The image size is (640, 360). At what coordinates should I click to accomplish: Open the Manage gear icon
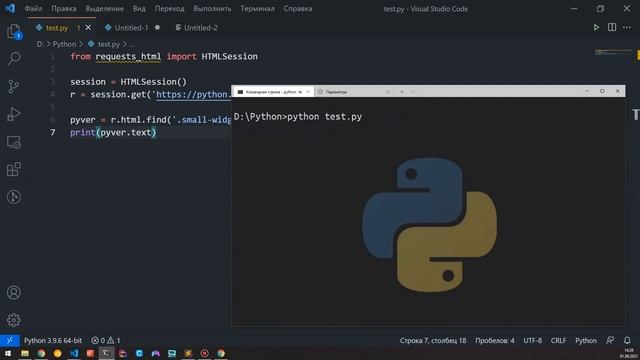click(x=14, y=320)
